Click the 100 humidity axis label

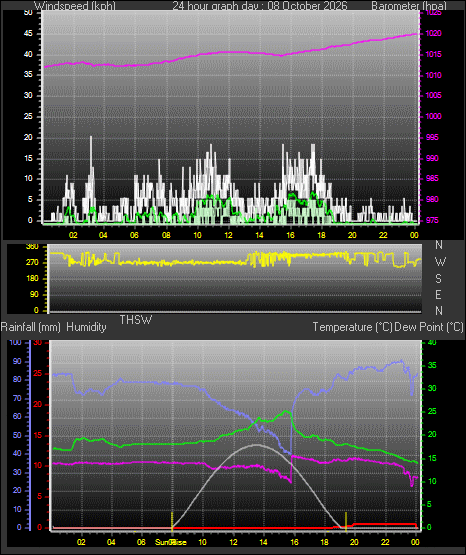pos(15,342)
